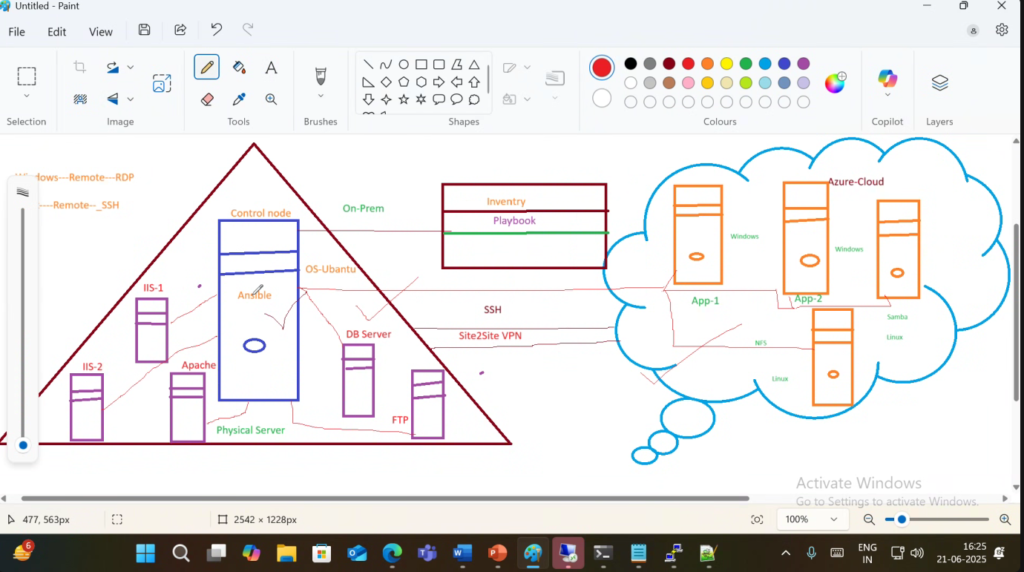
Task: Expand the Brushes dropdown arrow
Action: tap(321, 97)
